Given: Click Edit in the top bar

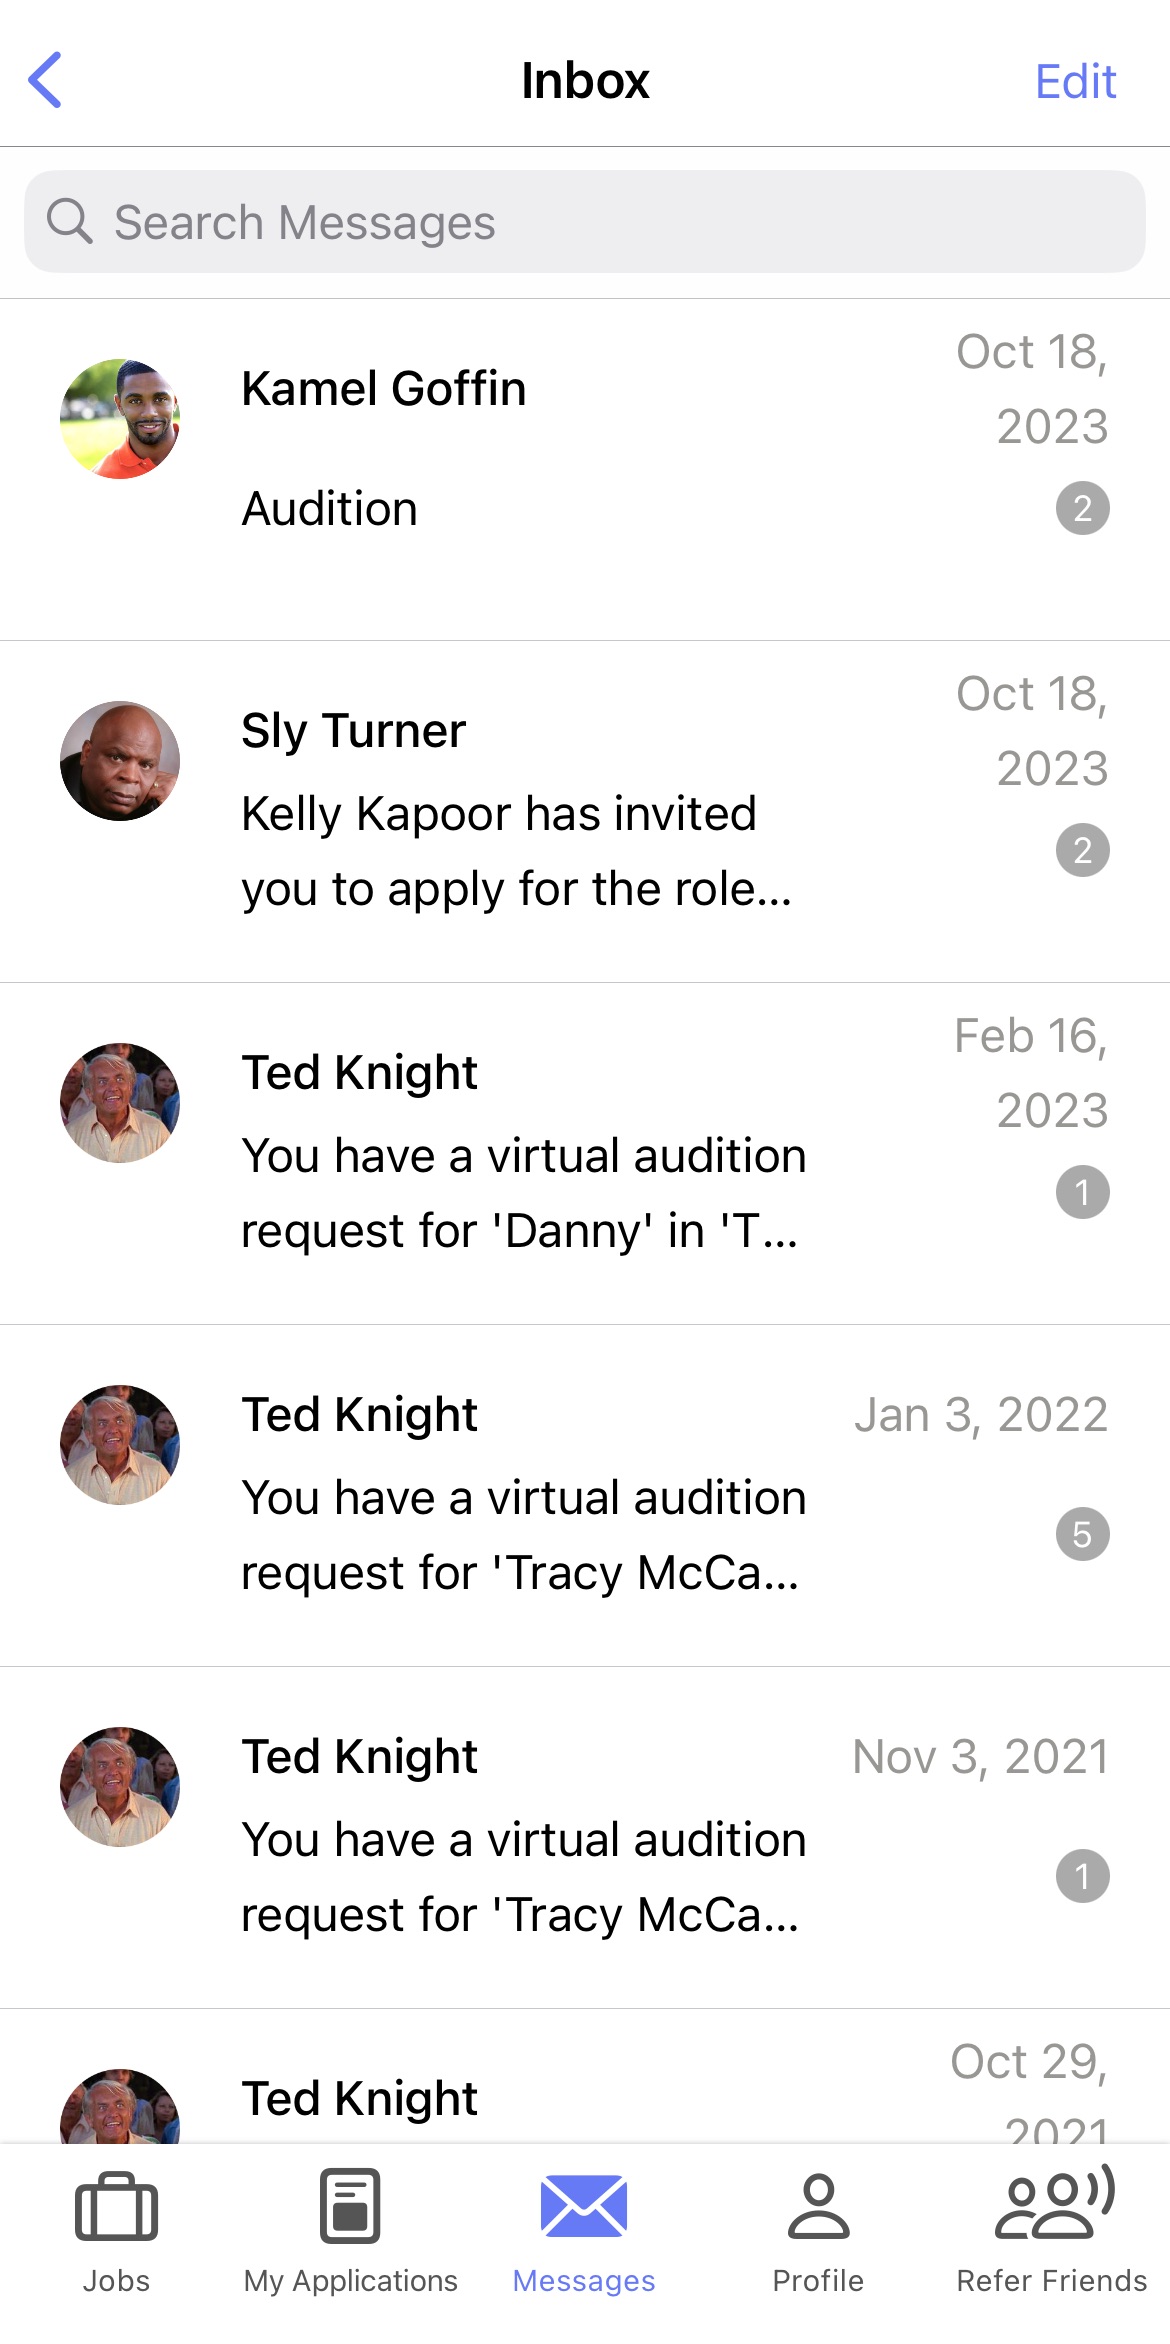Looking at the screenshot, I should 1075,81.
